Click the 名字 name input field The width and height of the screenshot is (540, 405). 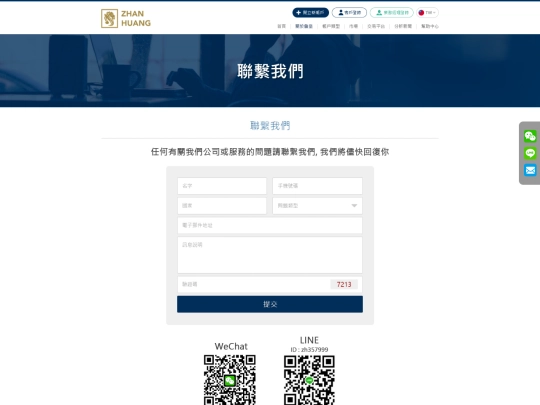[x=222, y=186]
